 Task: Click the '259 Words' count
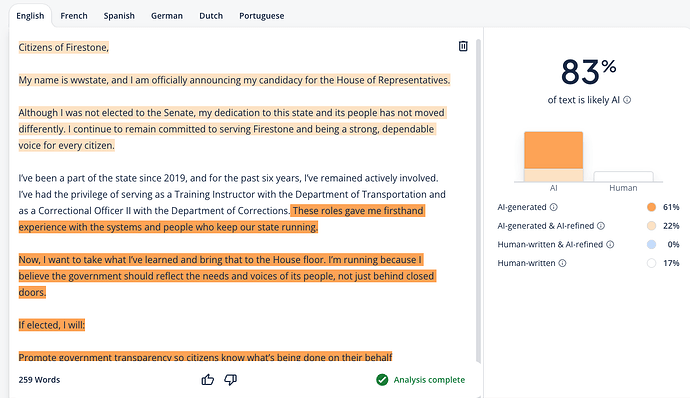(39, 380)
